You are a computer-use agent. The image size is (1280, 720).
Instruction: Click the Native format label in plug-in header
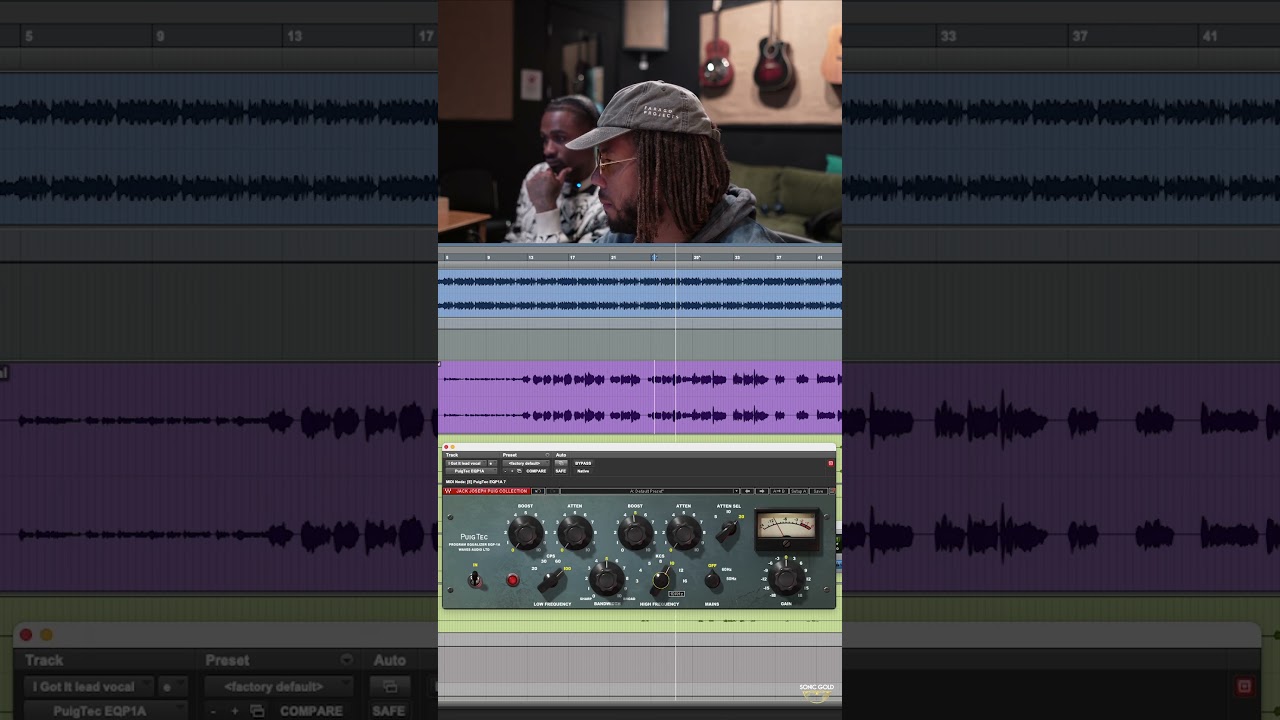pyautogui.click(x=583, y=471)
